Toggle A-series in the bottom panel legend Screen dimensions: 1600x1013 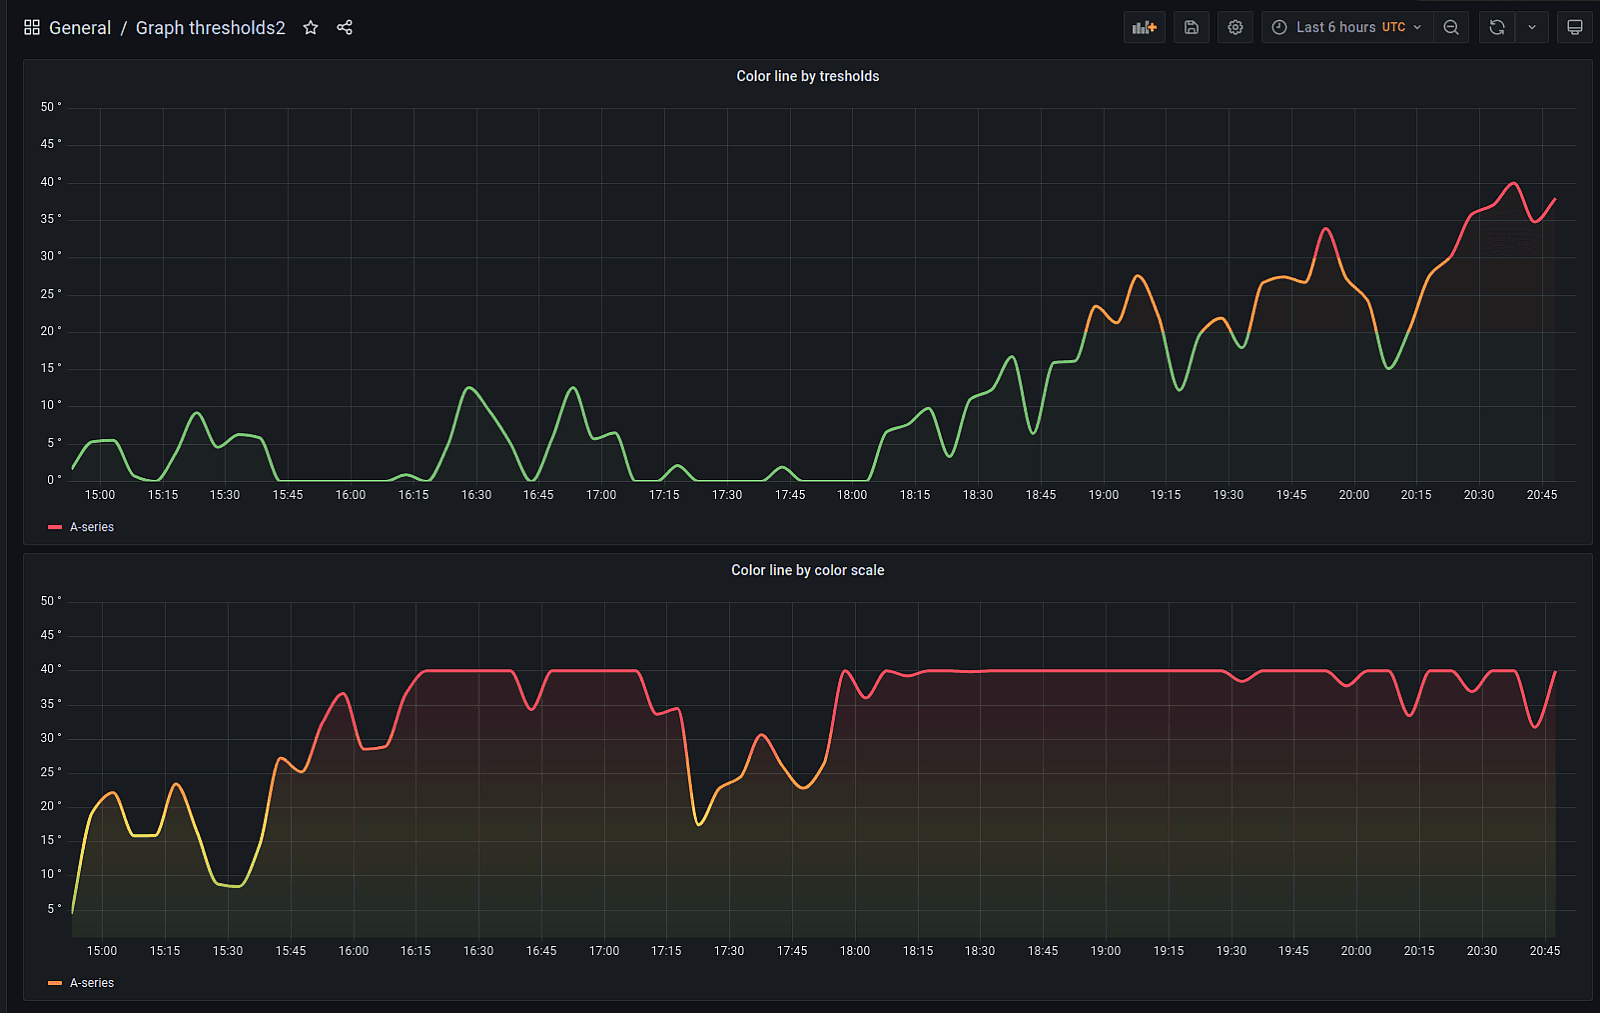[92, 983]
